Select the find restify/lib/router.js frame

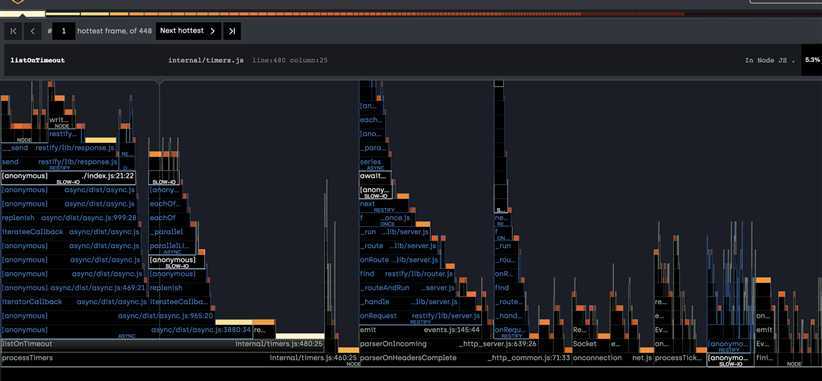[x=407, y=274]
